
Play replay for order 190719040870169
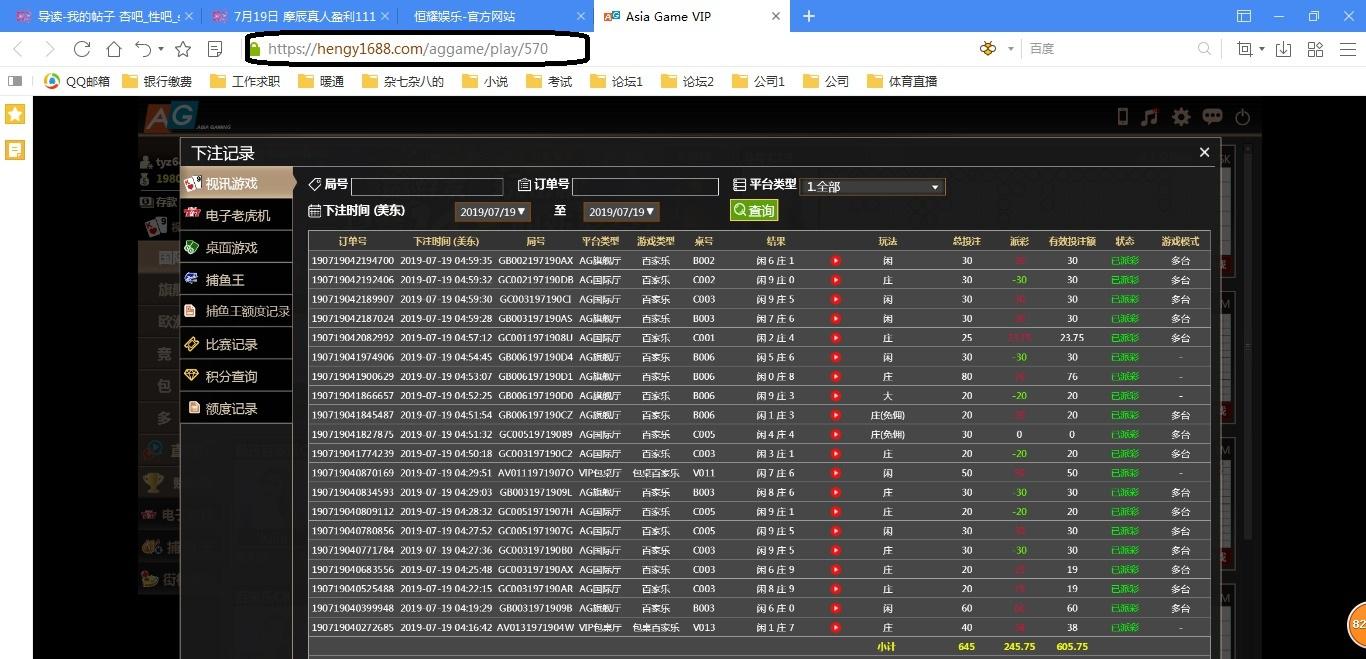tap(836, 473)
